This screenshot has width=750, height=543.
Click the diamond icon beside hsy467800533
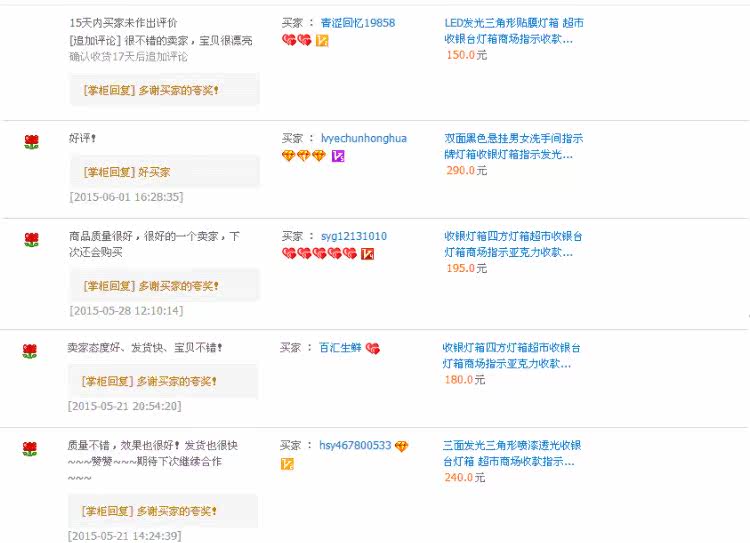(401, 446)
